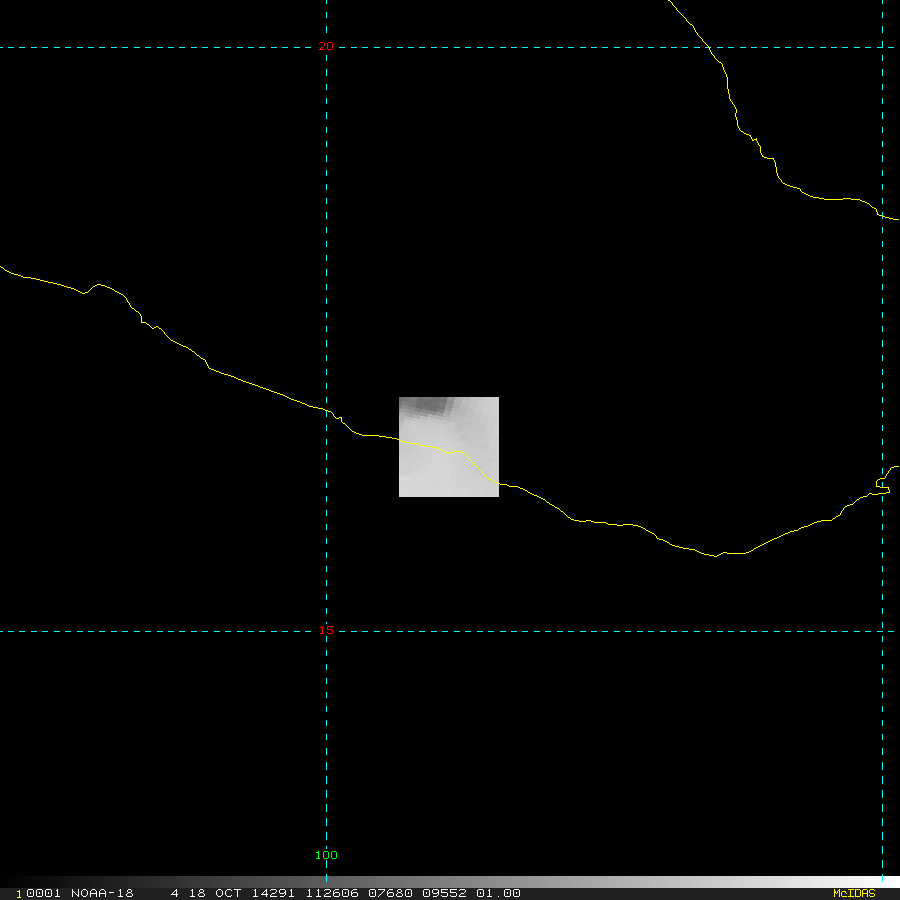Click the 01.00 resolution value
900x900 pixels.
(497, 893)
